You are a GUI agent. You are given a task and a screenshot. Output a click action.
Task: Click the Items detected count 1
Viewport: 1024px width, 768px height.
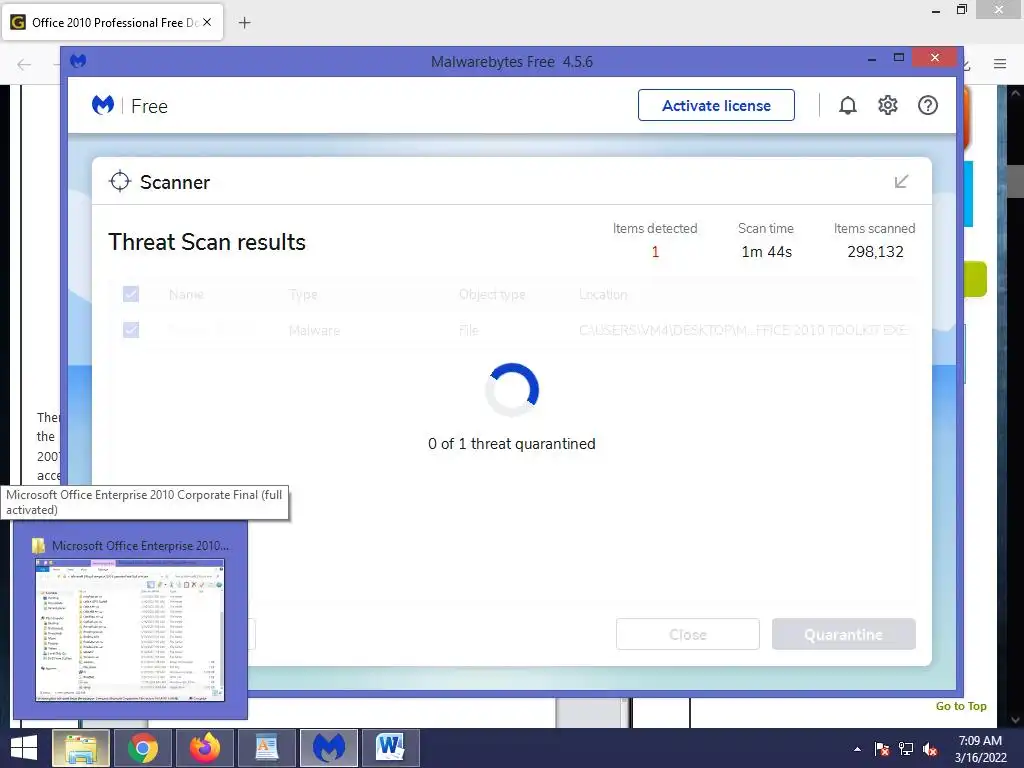click(x=655, y=252)
